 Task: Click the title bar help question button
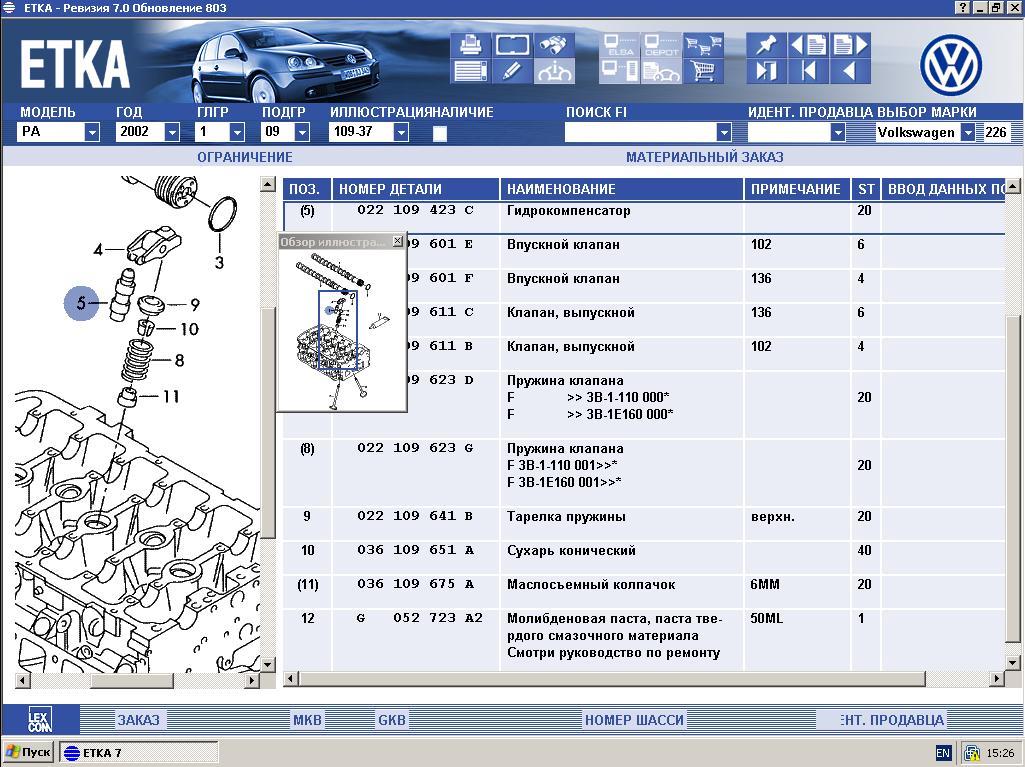(963, 8)
